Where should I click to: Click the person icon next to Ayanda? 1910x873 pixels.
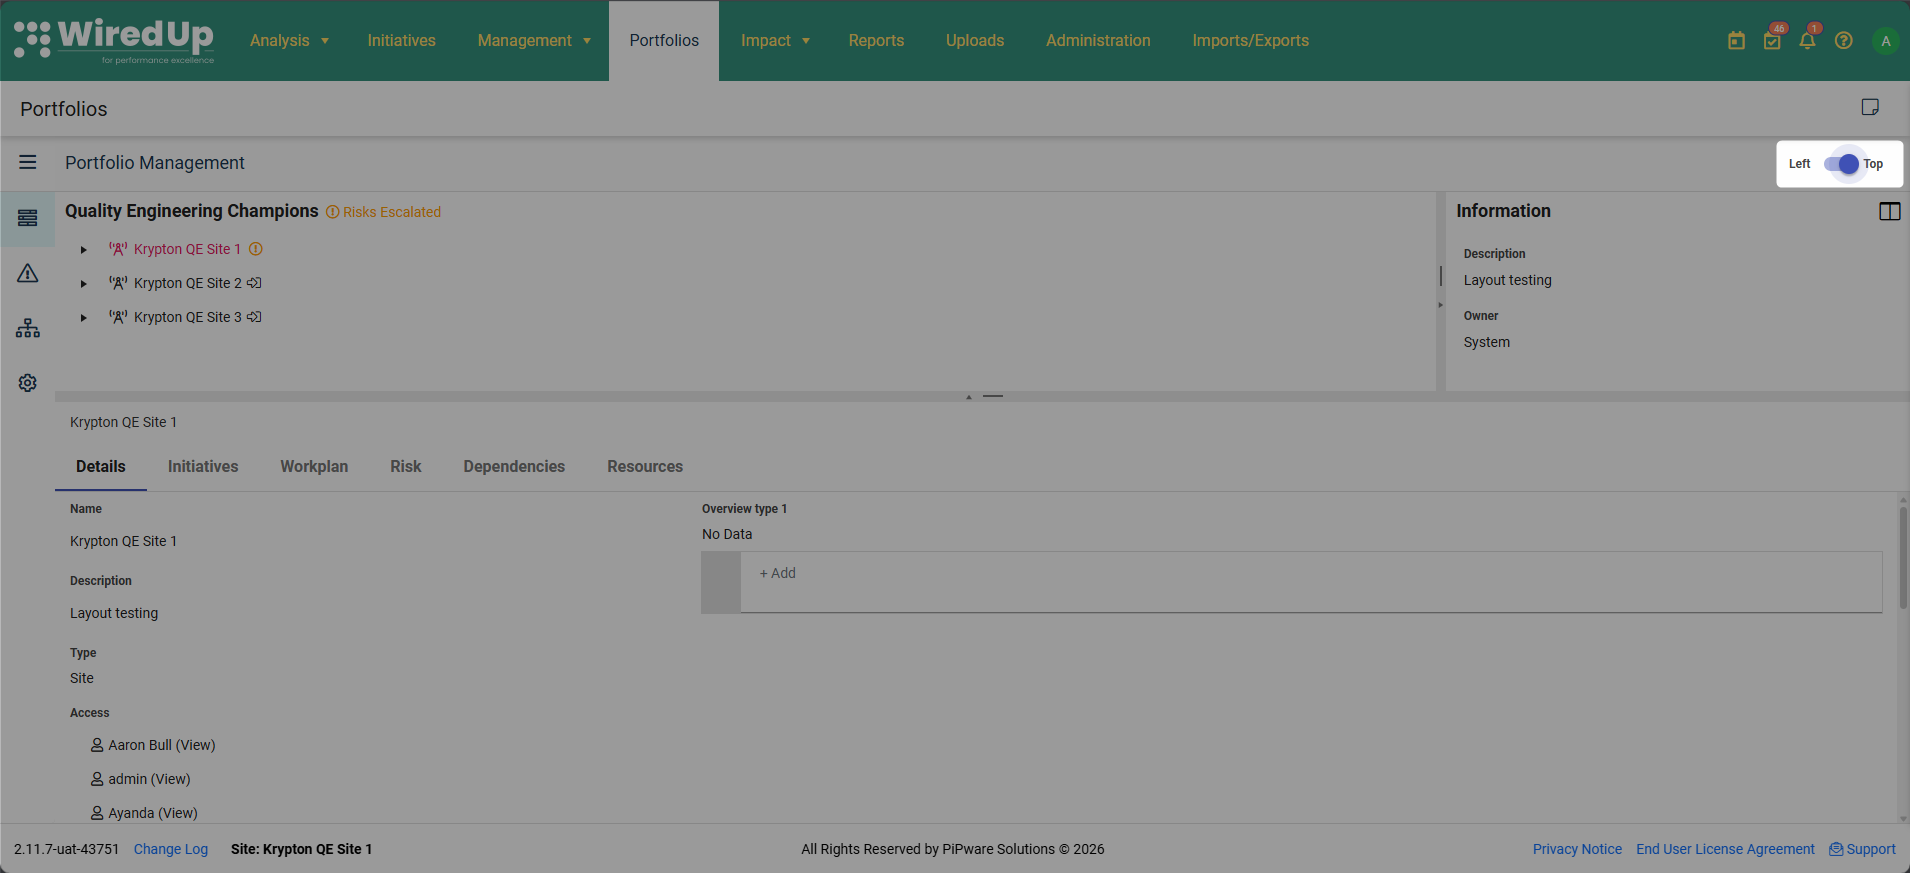[x=97, y=813]
